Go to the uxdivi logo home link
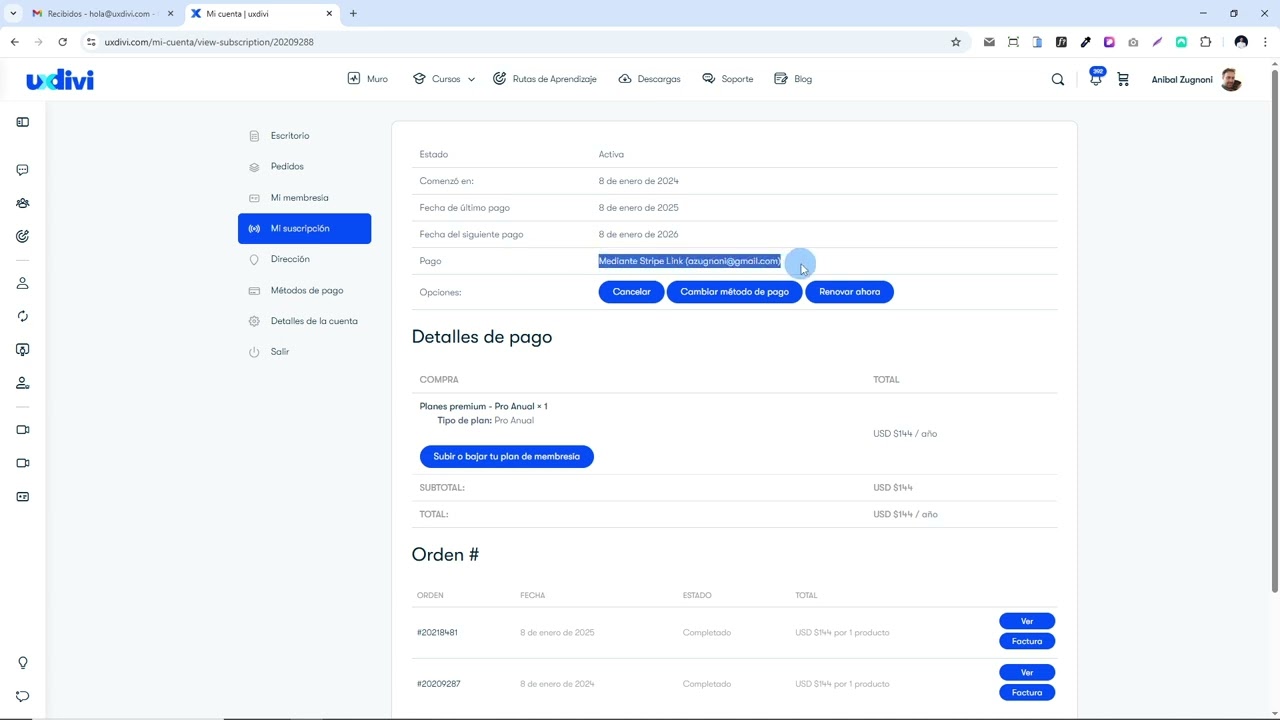Screen dimensions: 1280x720 [60, 80]
